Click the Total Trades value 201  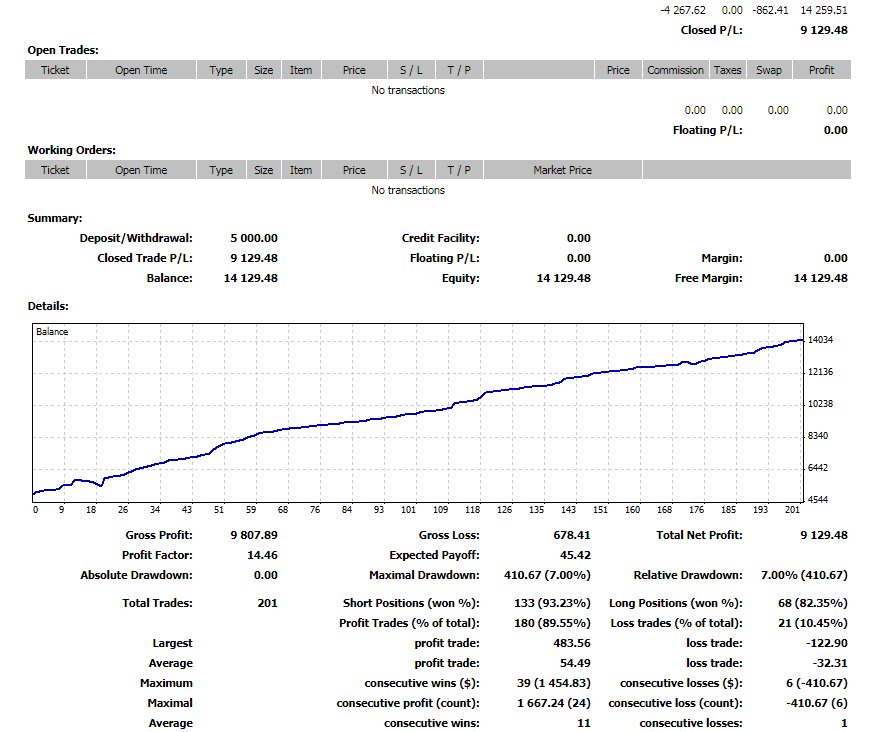pyautogui.click(x=267, y=603)
